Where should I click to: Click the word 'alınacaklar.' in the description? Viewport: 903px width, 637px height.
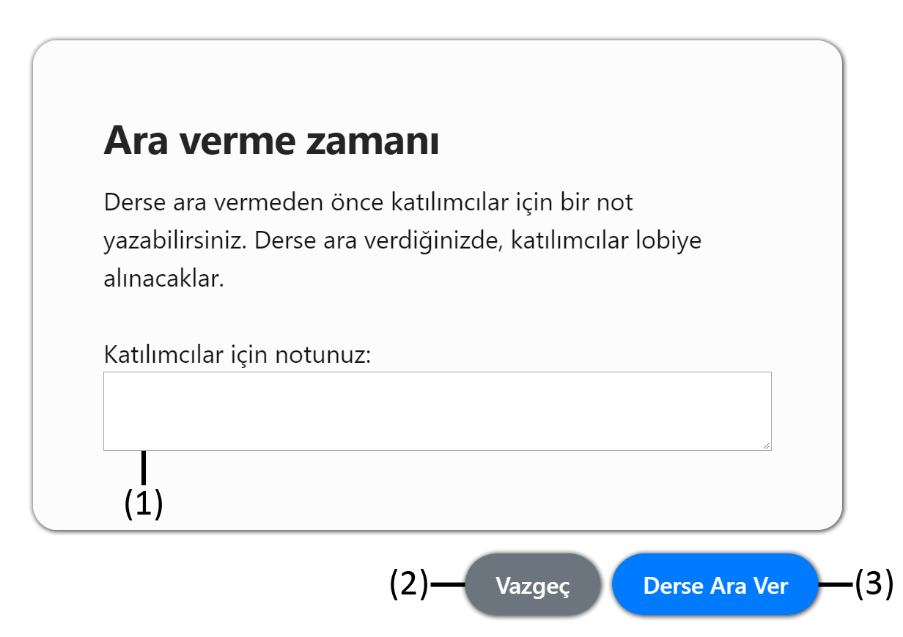[164, 279]
